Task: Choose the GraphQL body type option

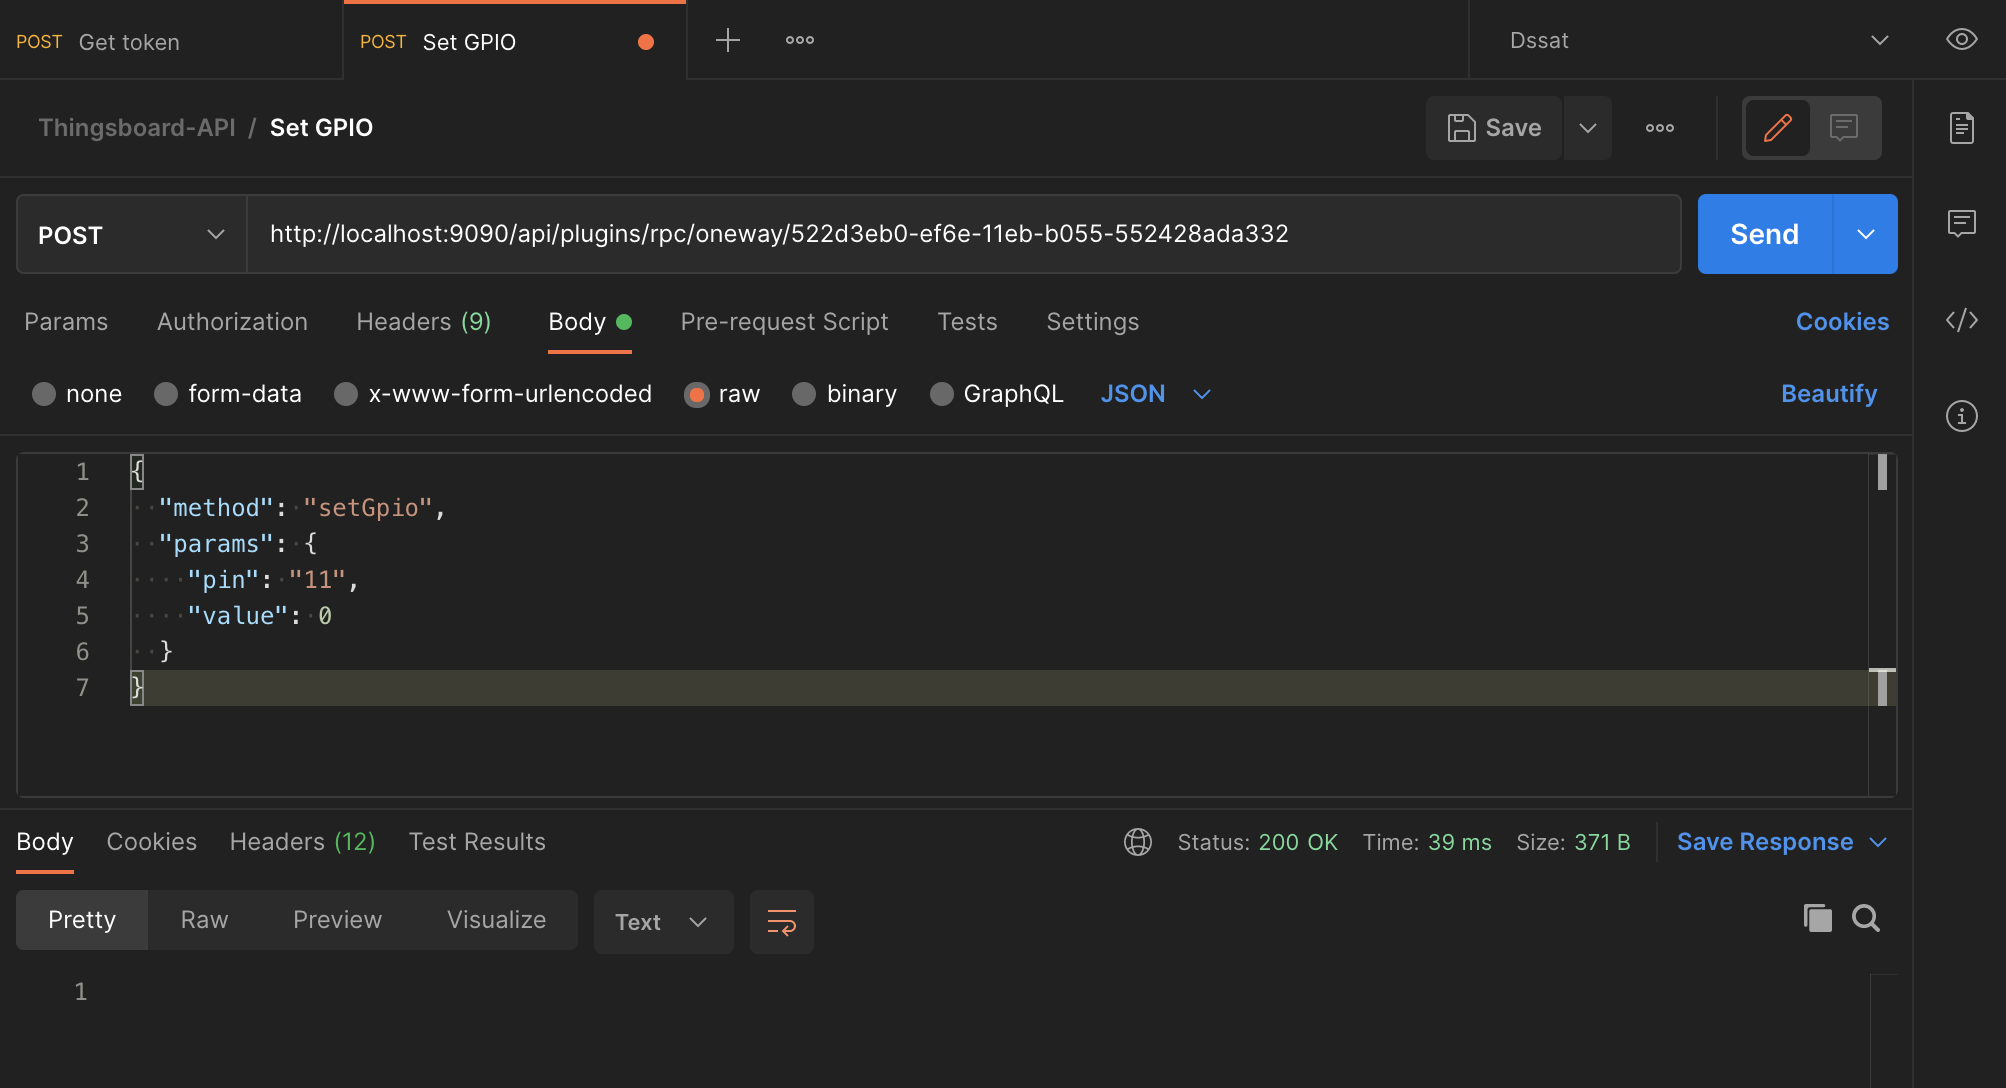Action: click(x=941, y=394)
